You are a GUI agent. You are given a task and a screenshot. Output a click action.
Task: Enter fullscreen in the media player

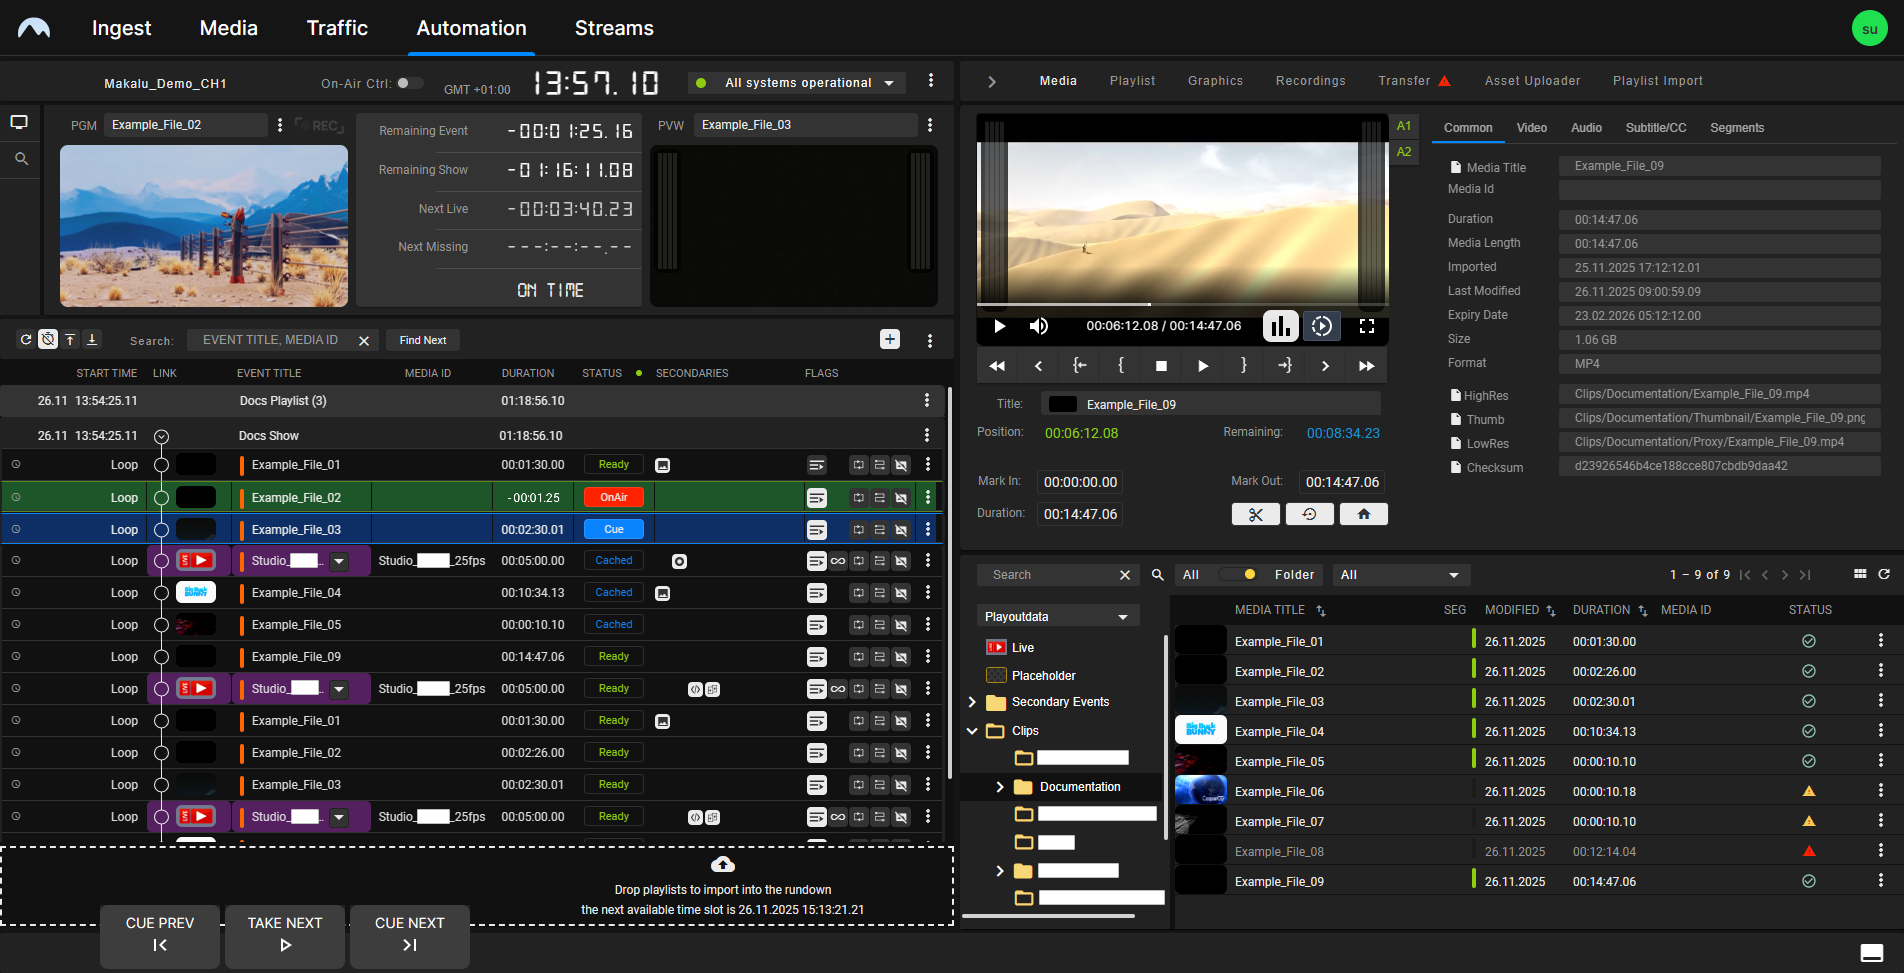[x=1367, y=326]
